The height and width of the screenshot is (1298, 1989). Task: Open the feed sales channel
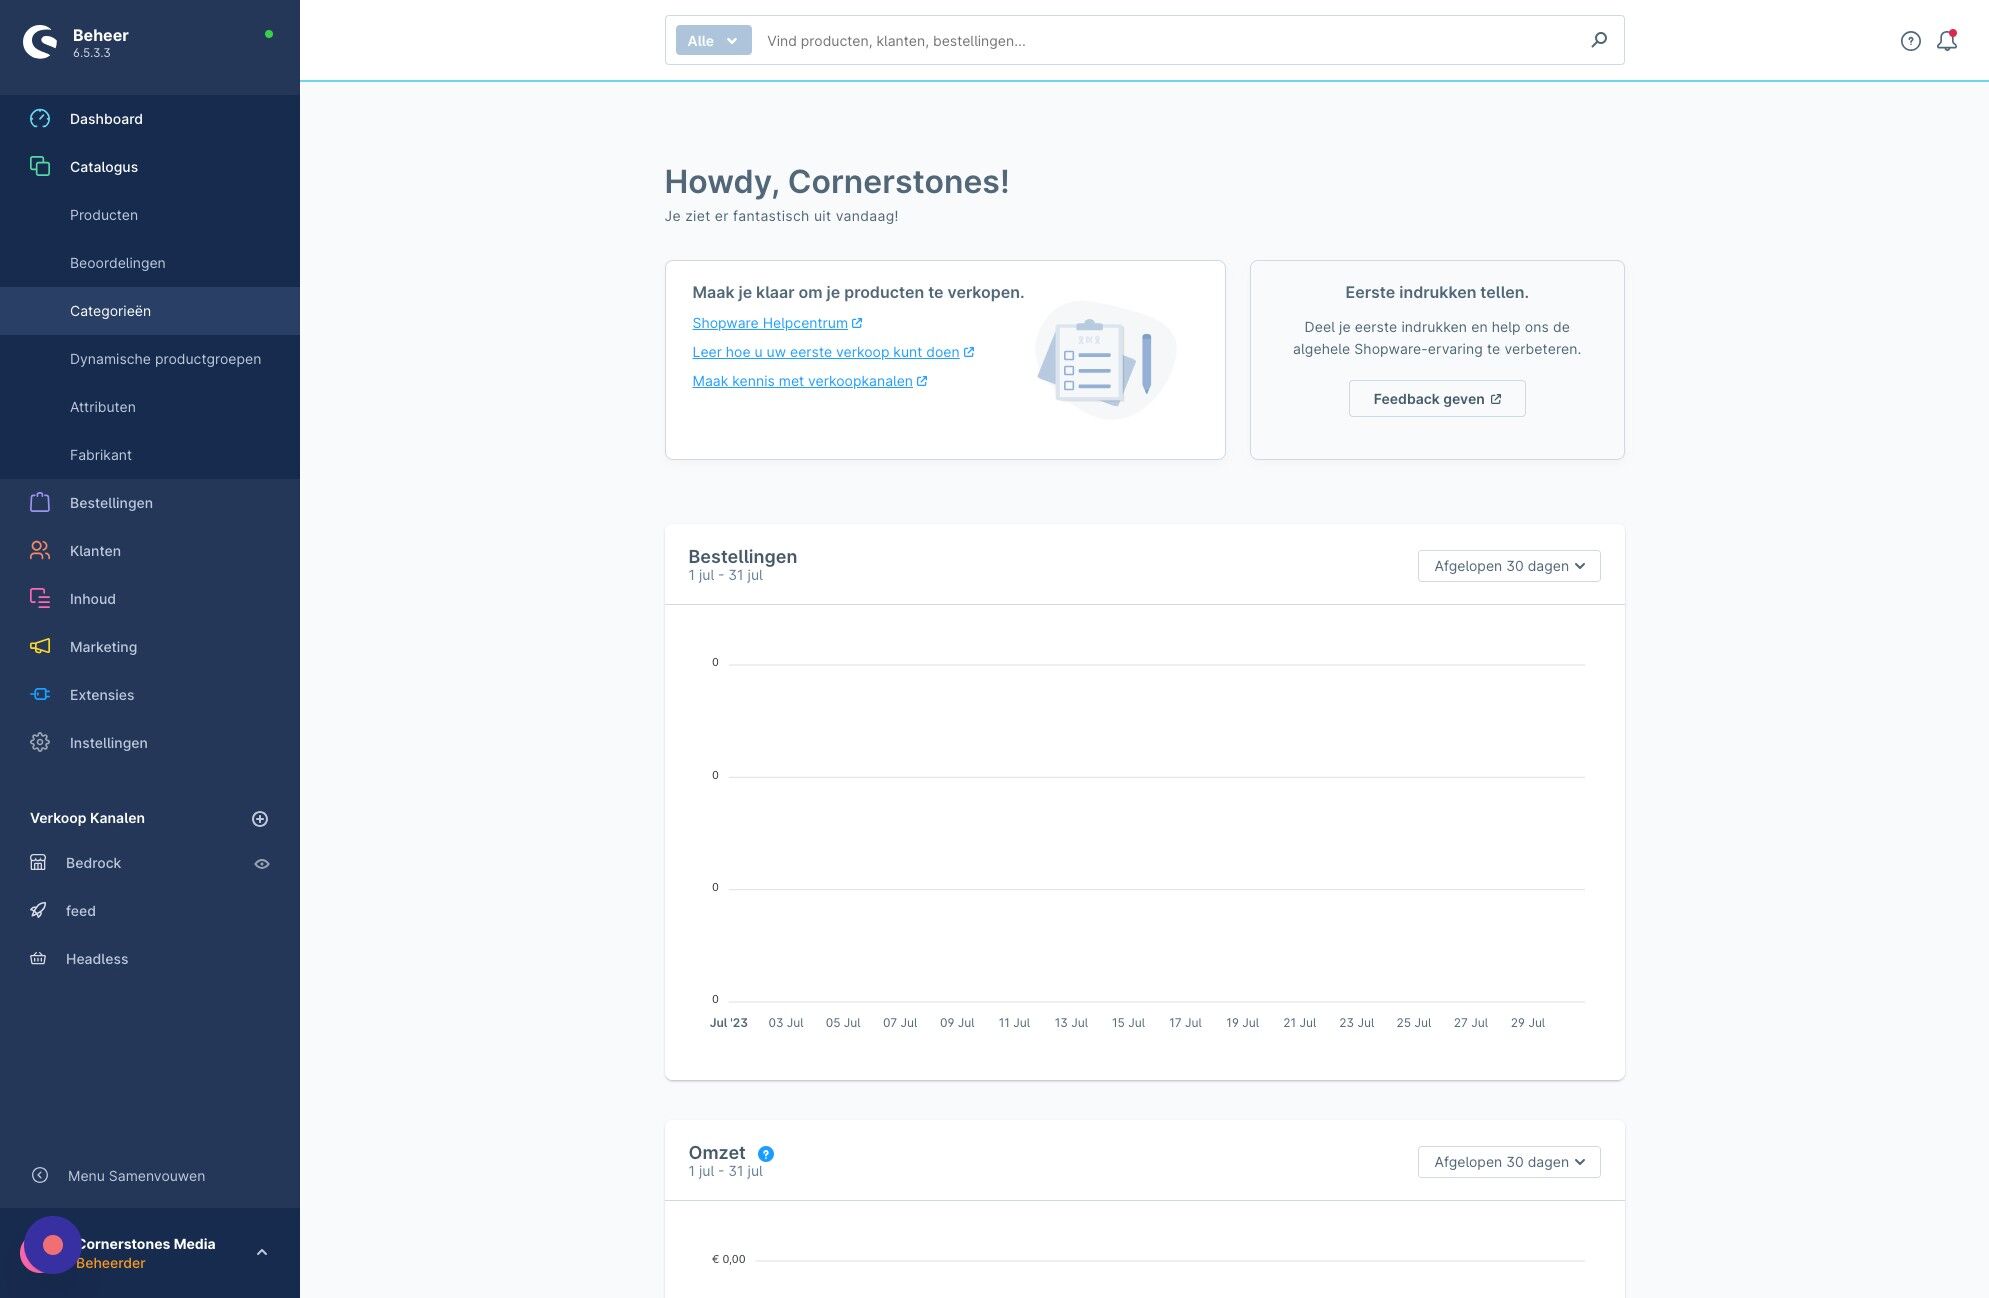[81, 911]
